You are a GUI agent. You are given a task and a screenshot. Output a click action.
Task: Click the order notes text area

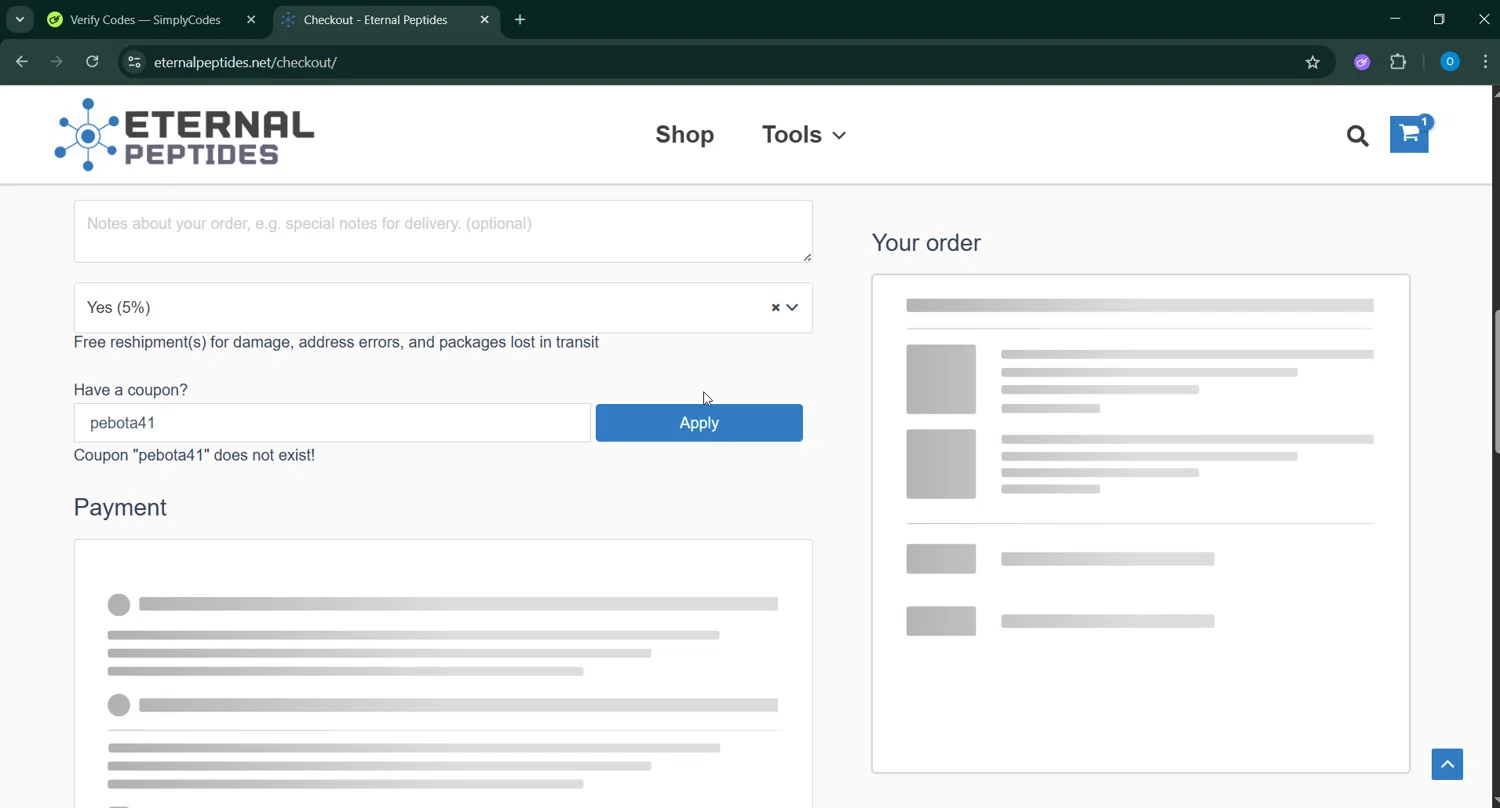click(x=443, y=231)
